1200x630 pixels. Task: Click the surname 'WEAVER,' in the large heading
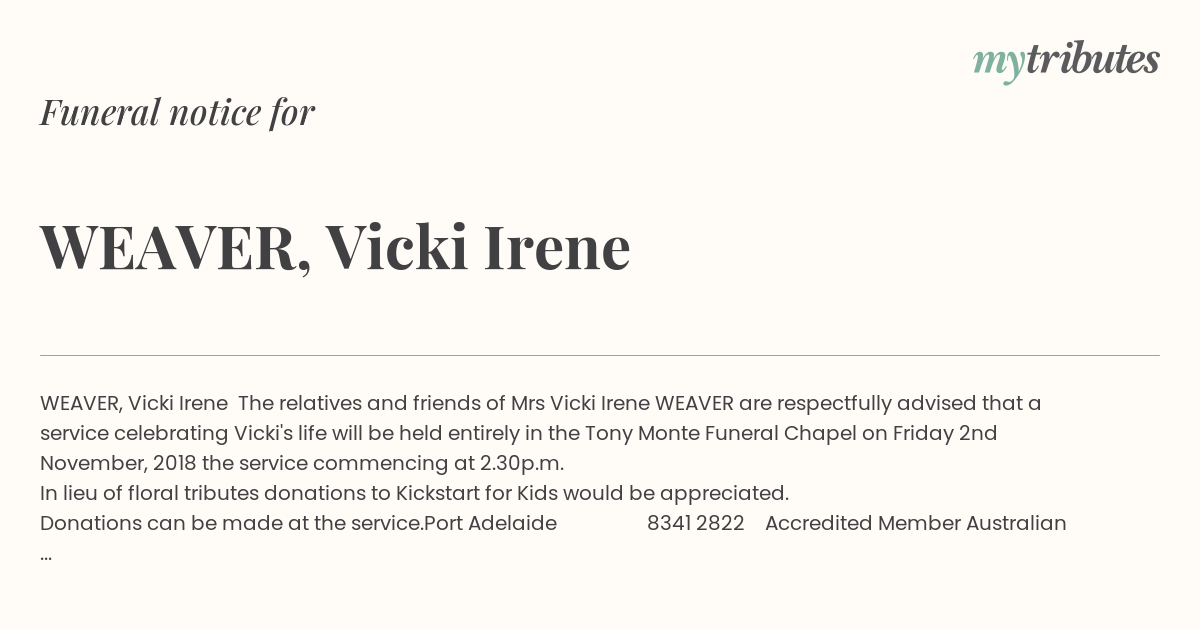point(176,247)
